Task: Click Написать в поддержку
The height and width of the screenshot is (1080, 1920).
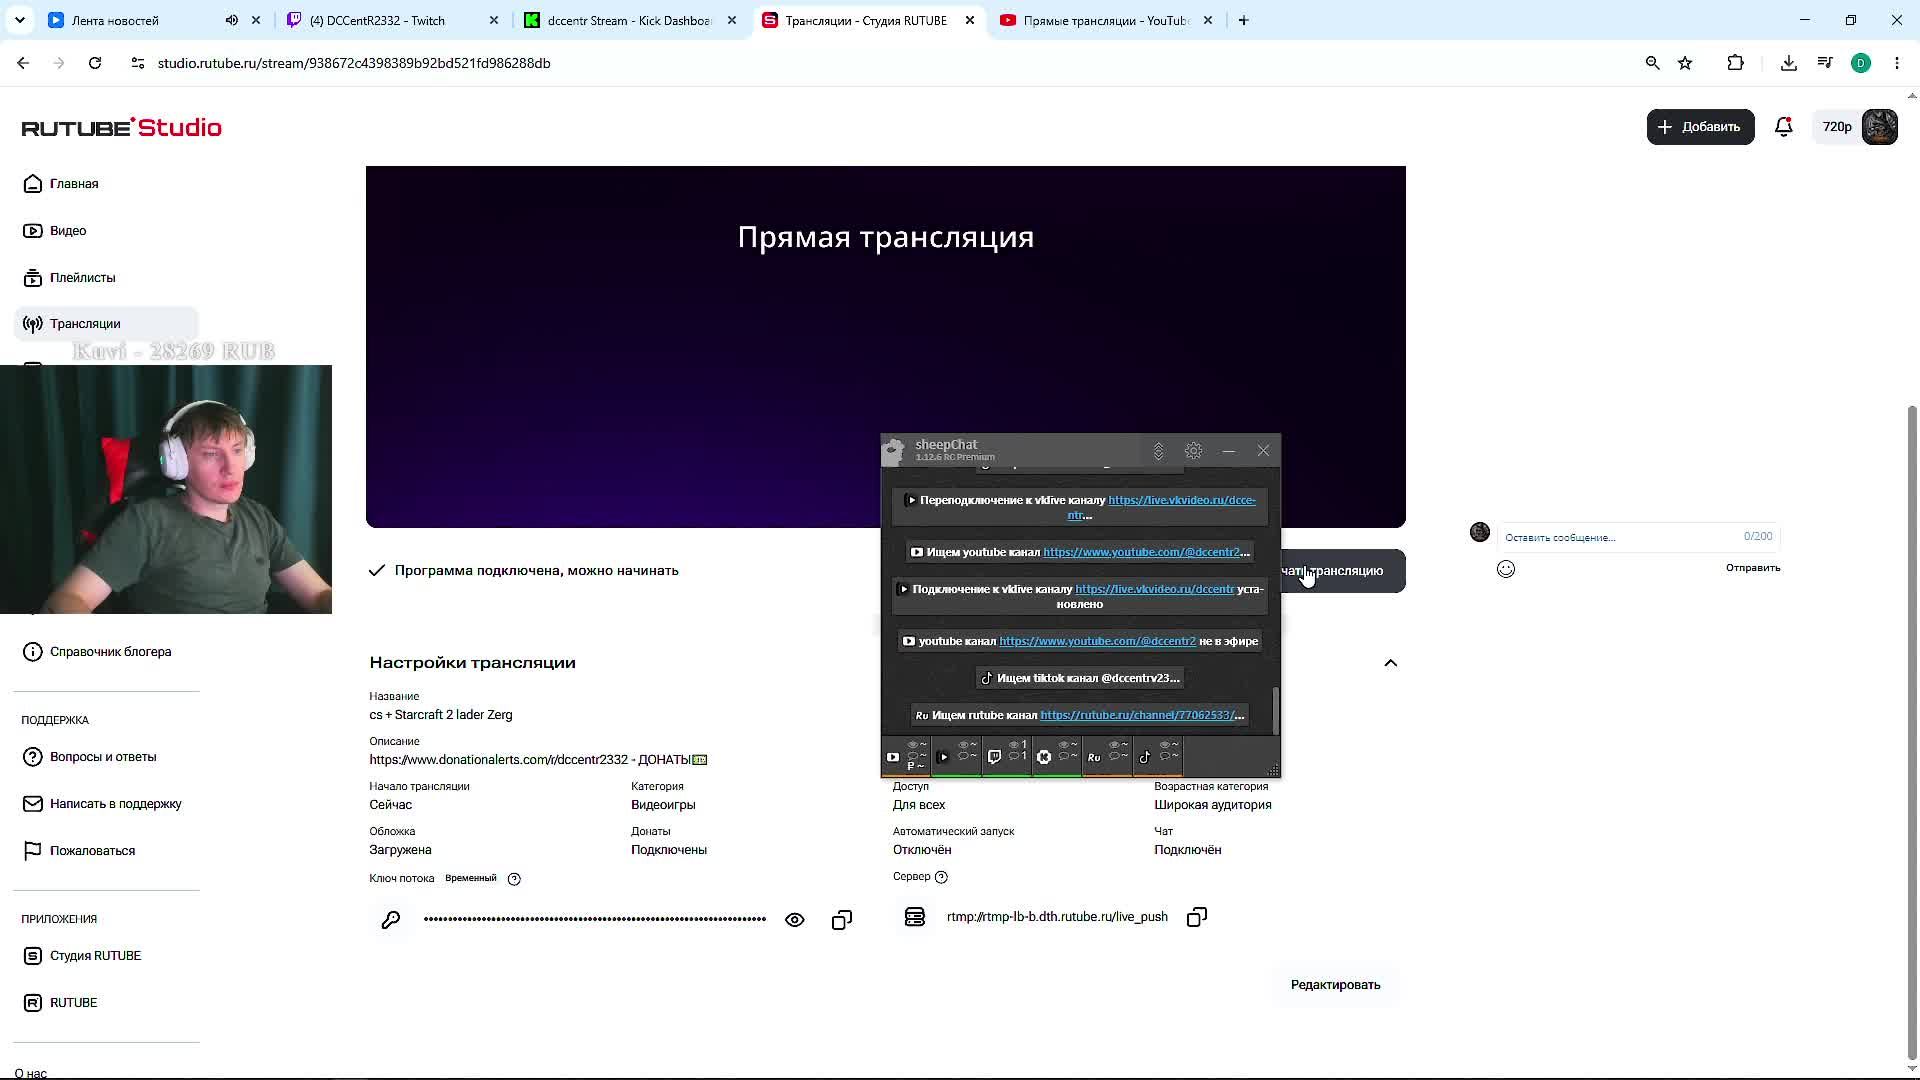Action: coord(102,804)
